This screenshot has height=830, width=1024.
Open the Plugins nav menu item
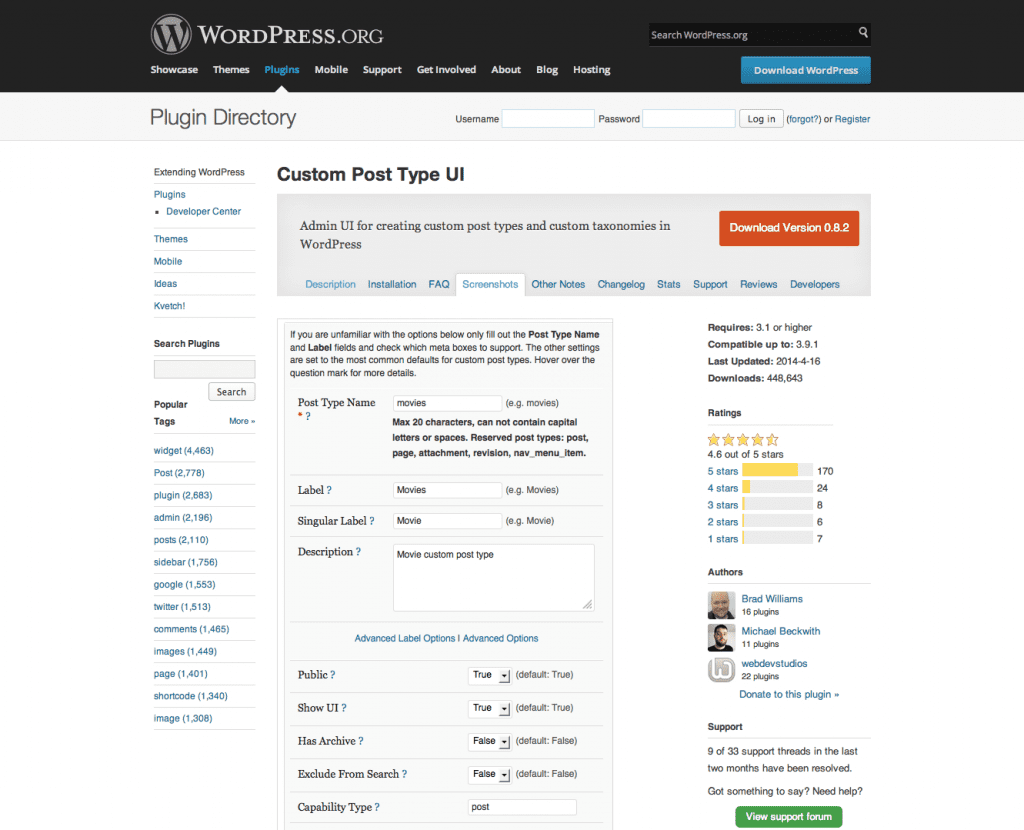pyautogui.click(x=281, y=70)
